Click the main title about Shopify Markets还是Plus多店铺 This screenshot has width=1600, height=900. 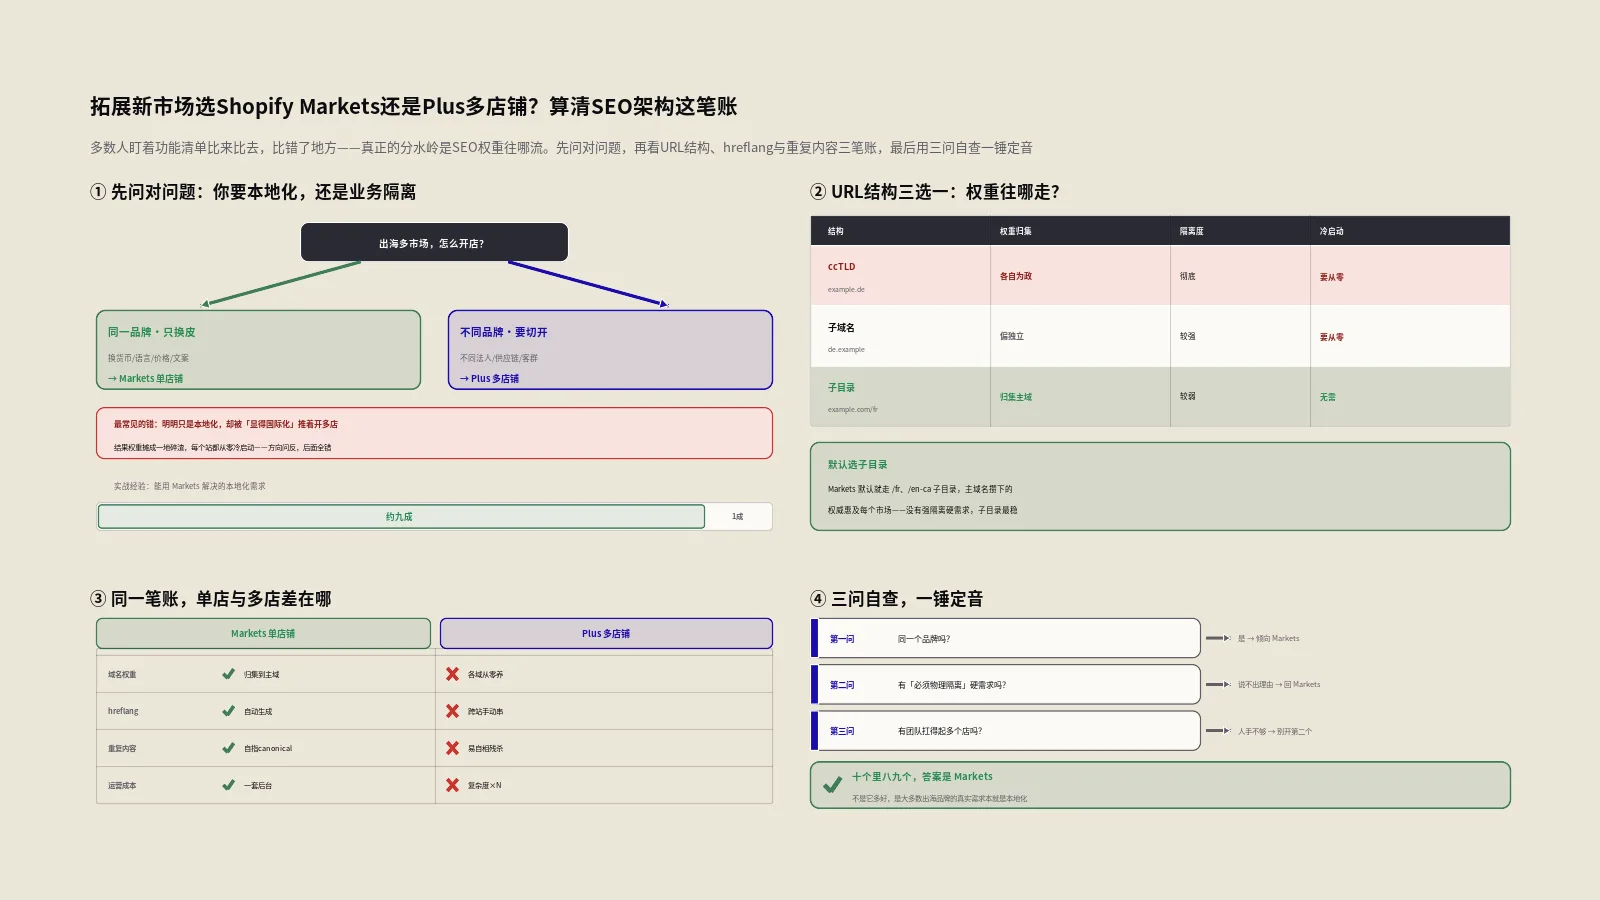click(x=414, y=107)
